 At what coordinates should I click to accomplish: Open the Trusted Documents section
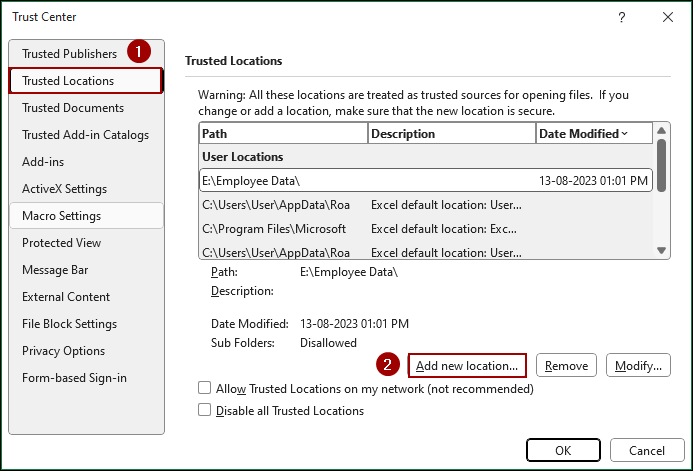[86, 108]
